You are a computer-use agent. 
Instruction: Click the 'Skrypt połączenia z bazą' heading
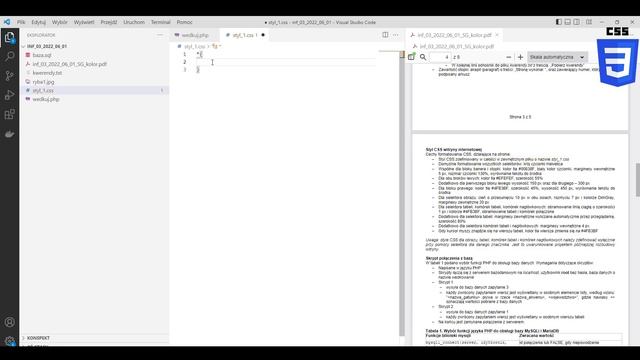[x=449, y=258]
